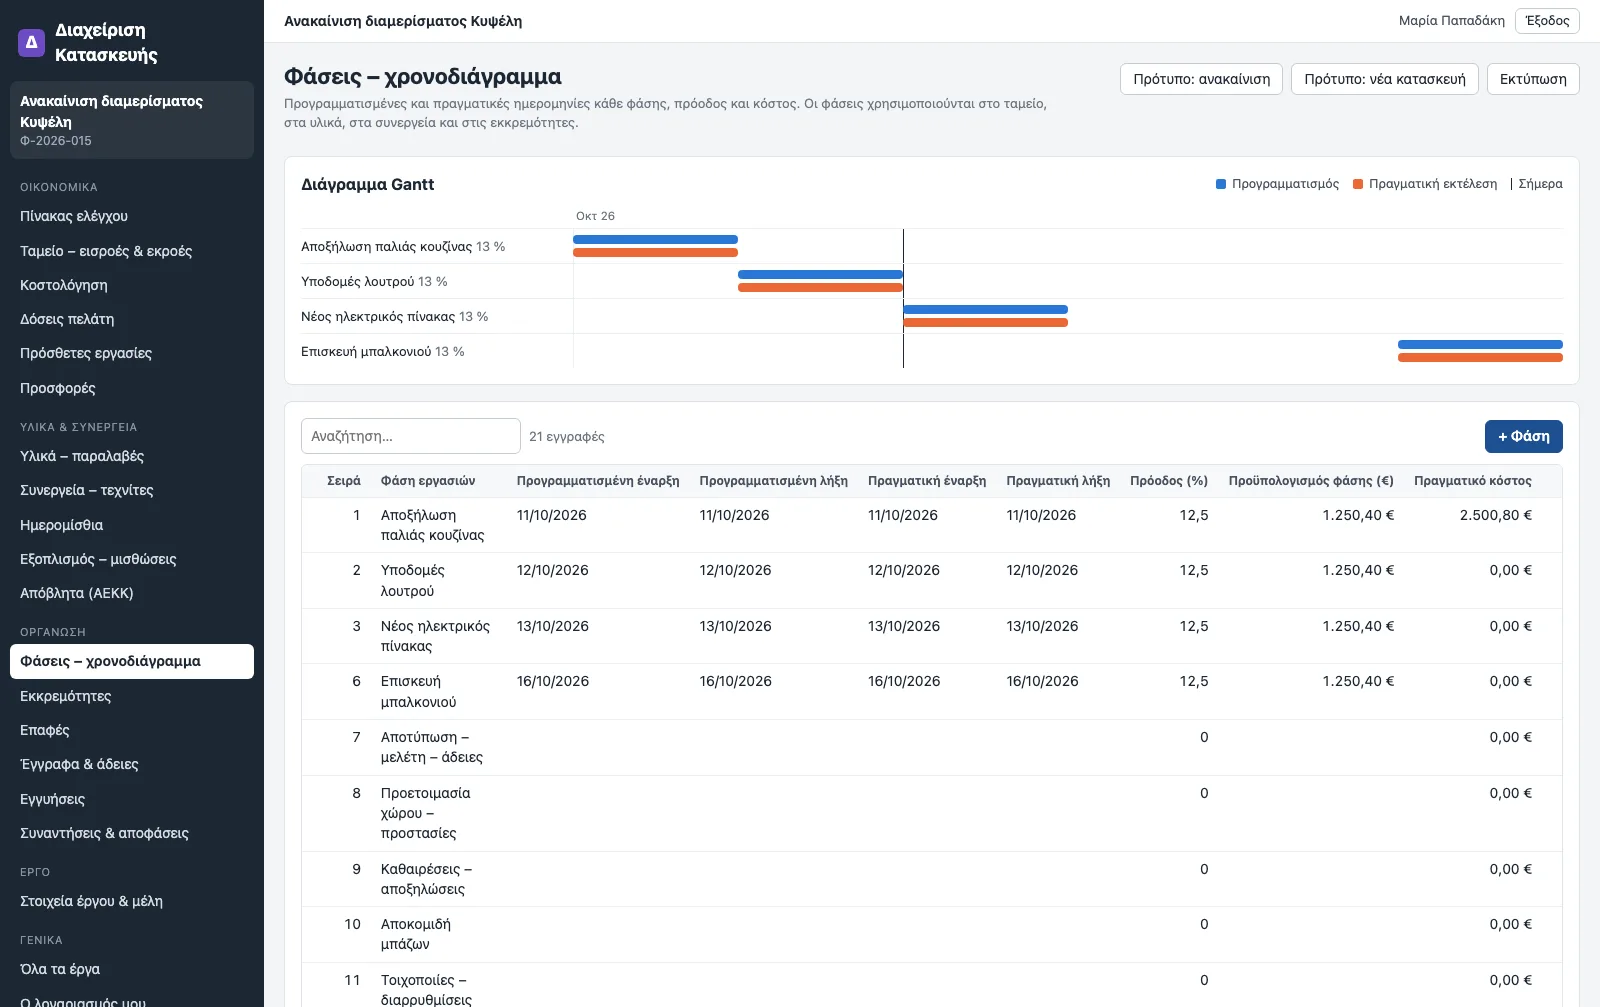The image size is (1600, 1007).
Task: Click the orange bar for Επισκευή μπαλκονιού
Action: (1480, 358)
